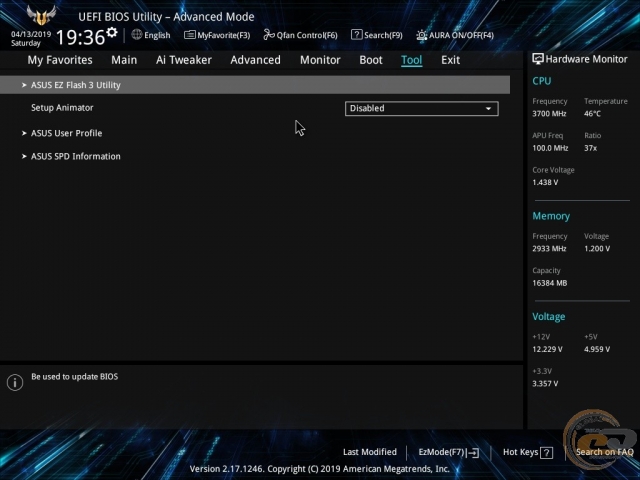
Task: Click the 04/13/2019 date
Action: (31, 34)
